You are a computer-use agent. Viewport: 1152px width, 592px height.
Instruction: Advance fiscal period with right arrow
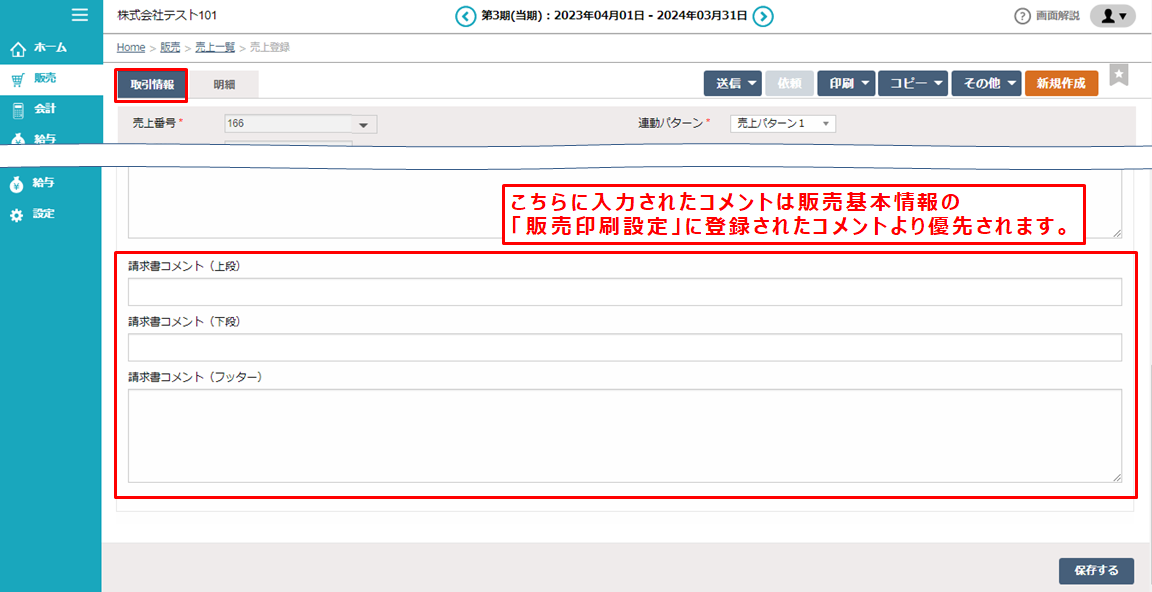(765, 16)
